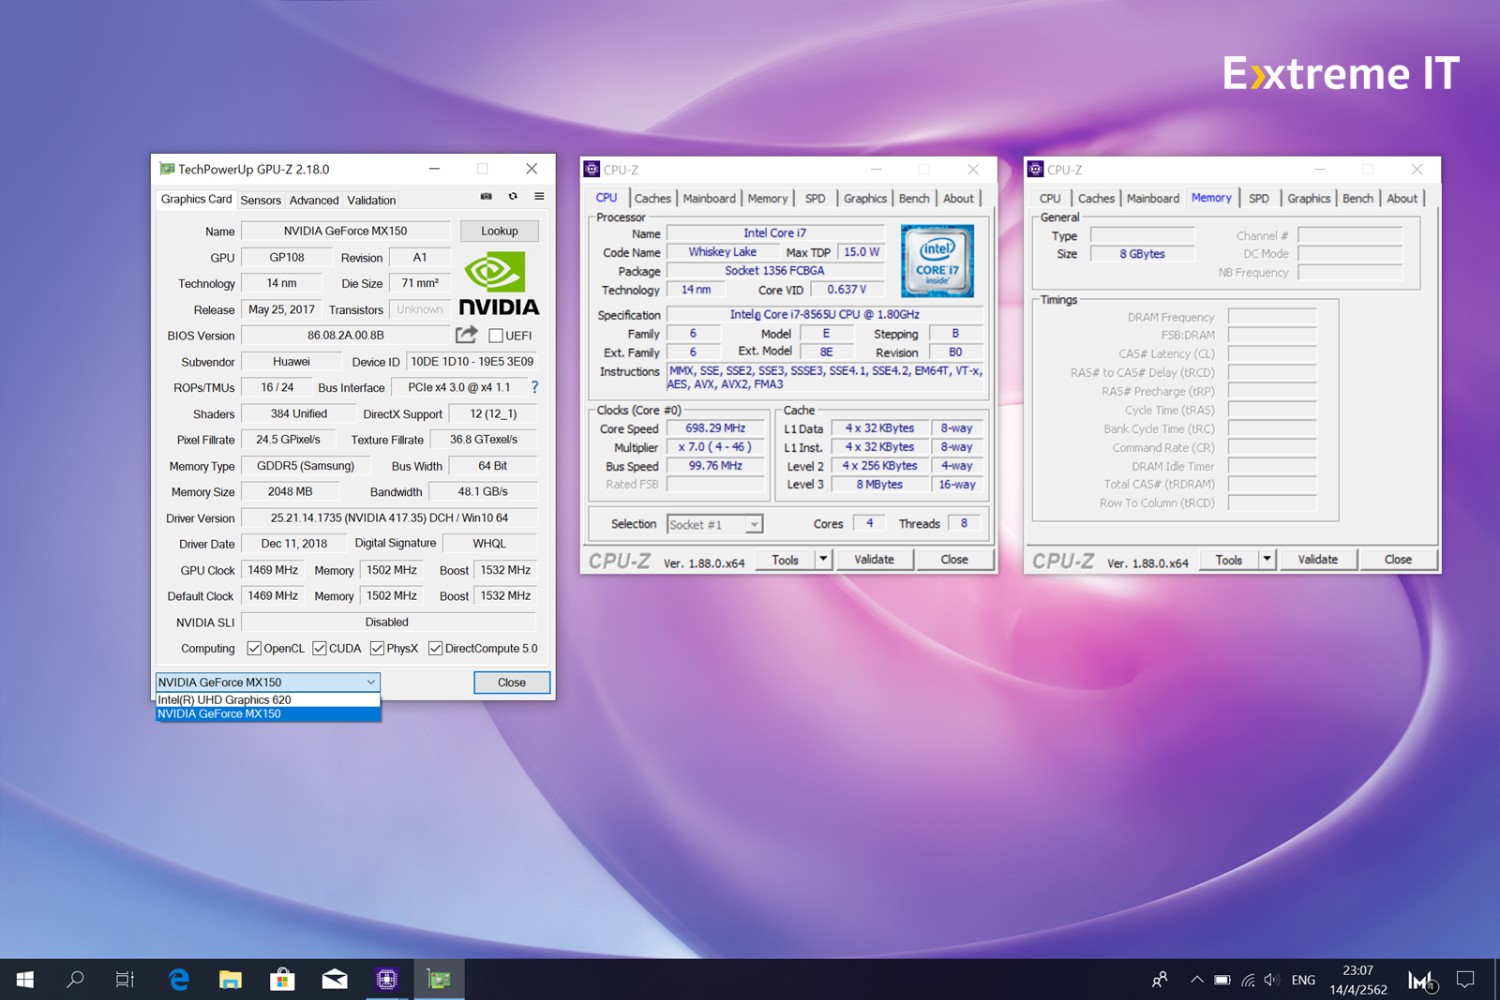
Task: Click the Core Speed 698.29 MHz value
Action: pos(715,428)
